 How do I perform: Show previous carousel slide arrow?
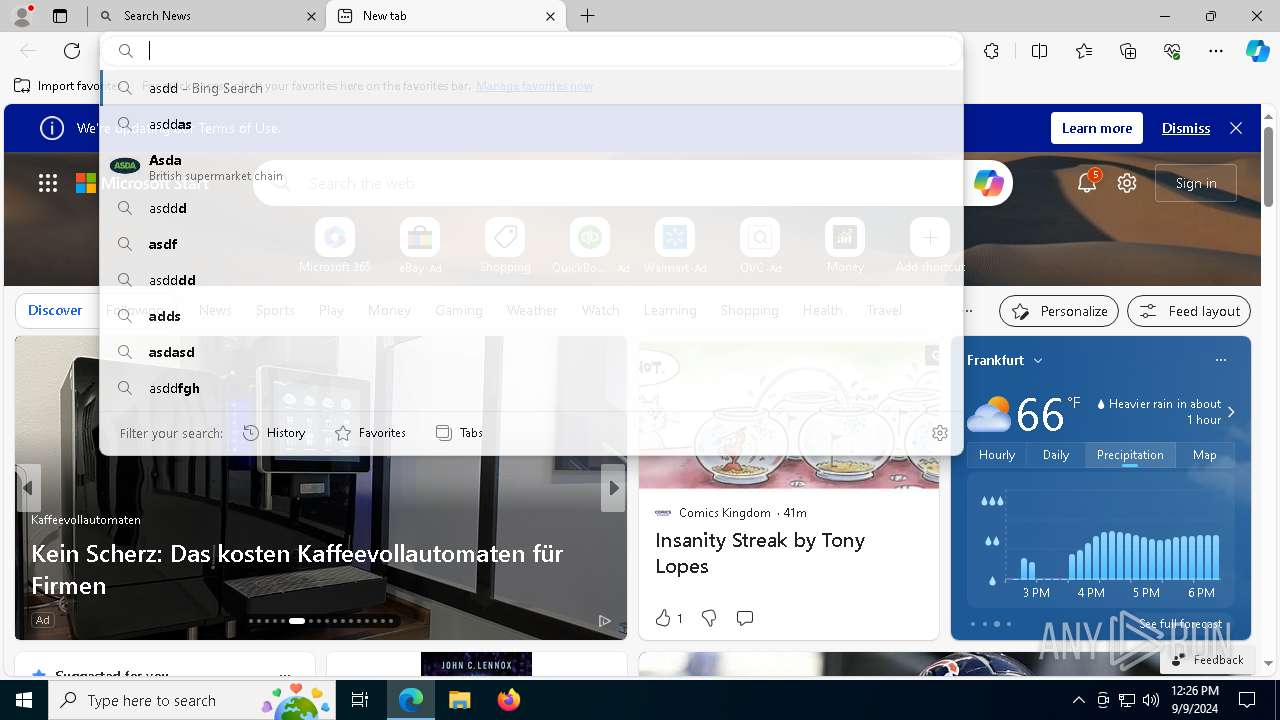point(28,488)
